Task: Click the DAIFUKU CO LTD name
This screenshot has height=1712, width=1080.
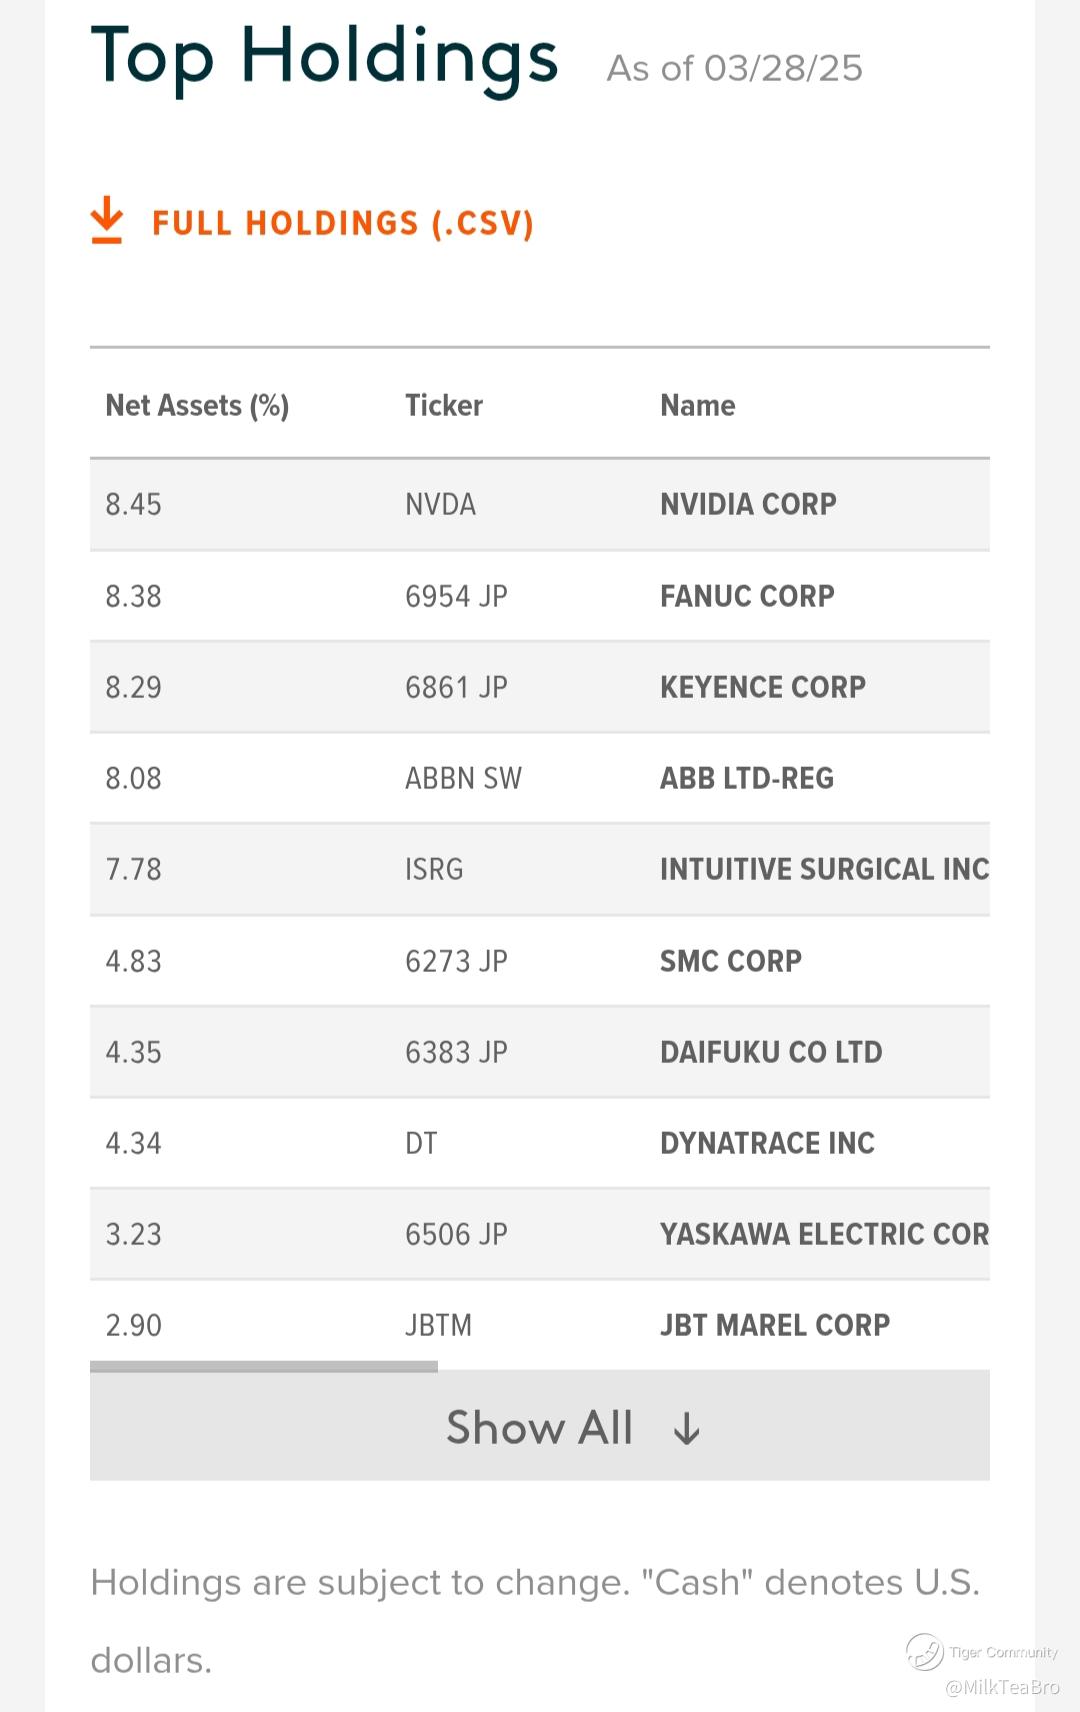Action: [x=771, y=1052]
